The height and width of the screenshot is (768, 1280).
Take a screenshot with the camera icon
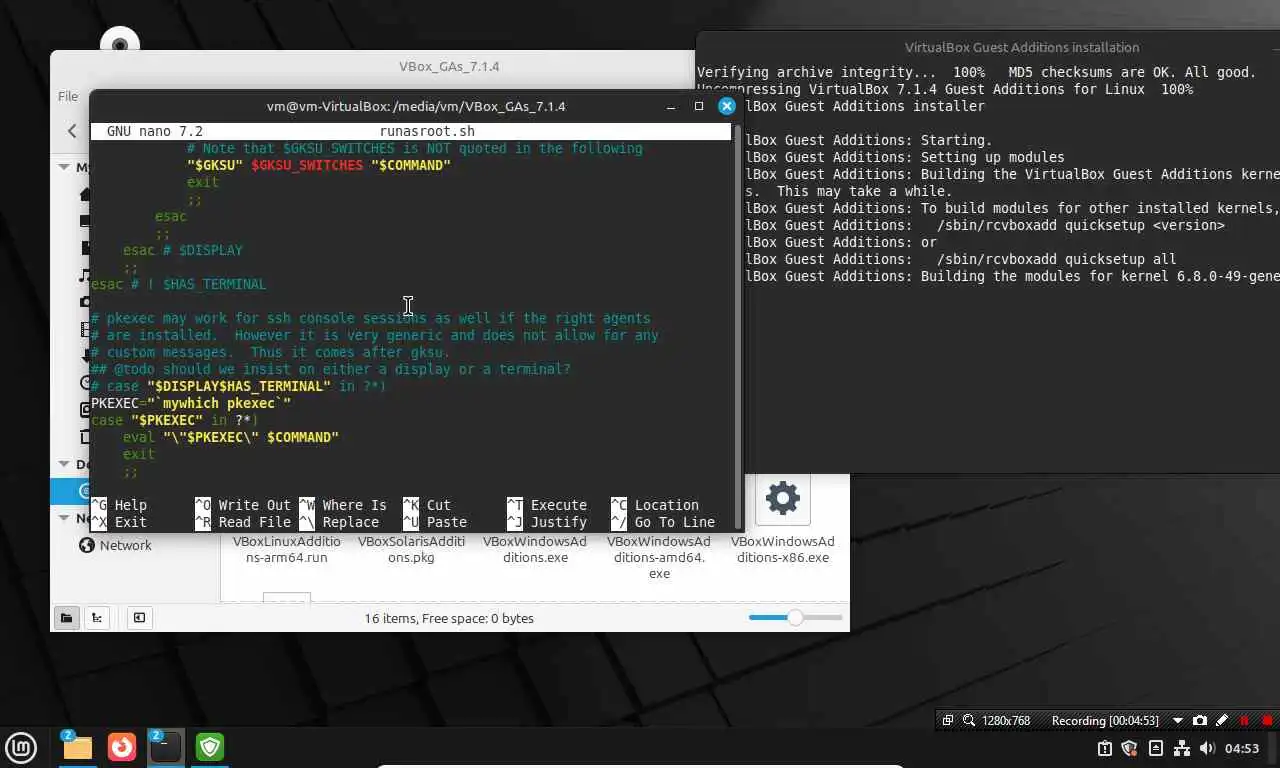coord(1200,720)
